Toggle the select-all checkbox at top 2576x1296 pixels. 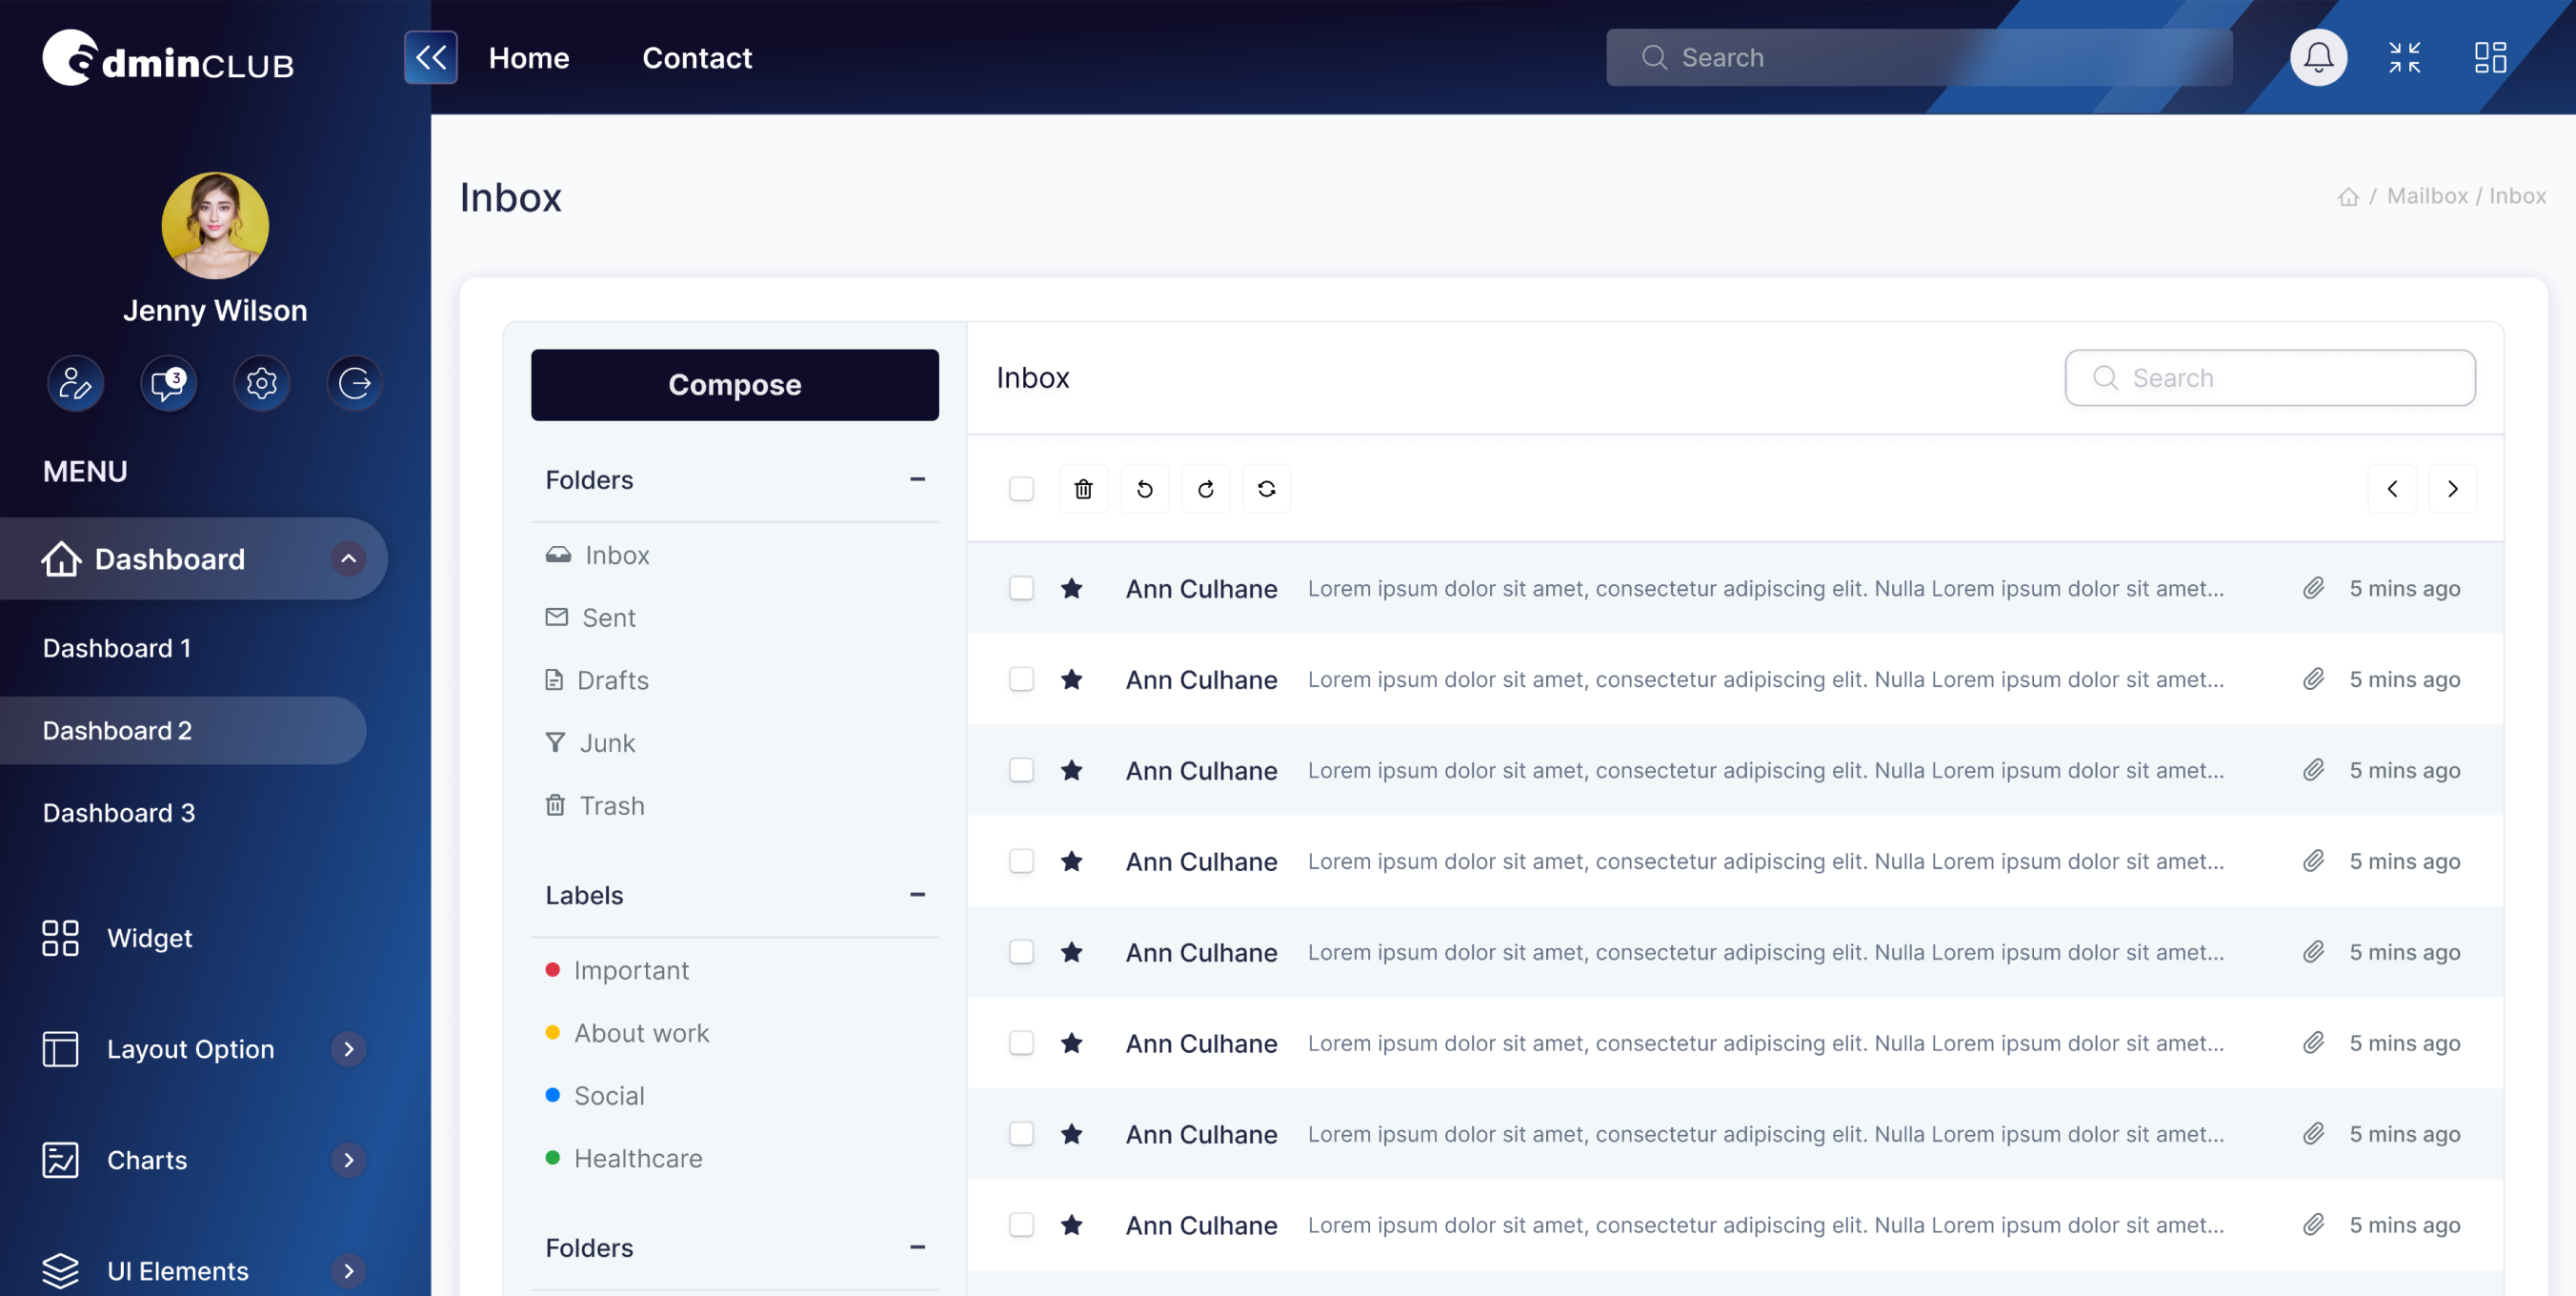coord(1021,488)
